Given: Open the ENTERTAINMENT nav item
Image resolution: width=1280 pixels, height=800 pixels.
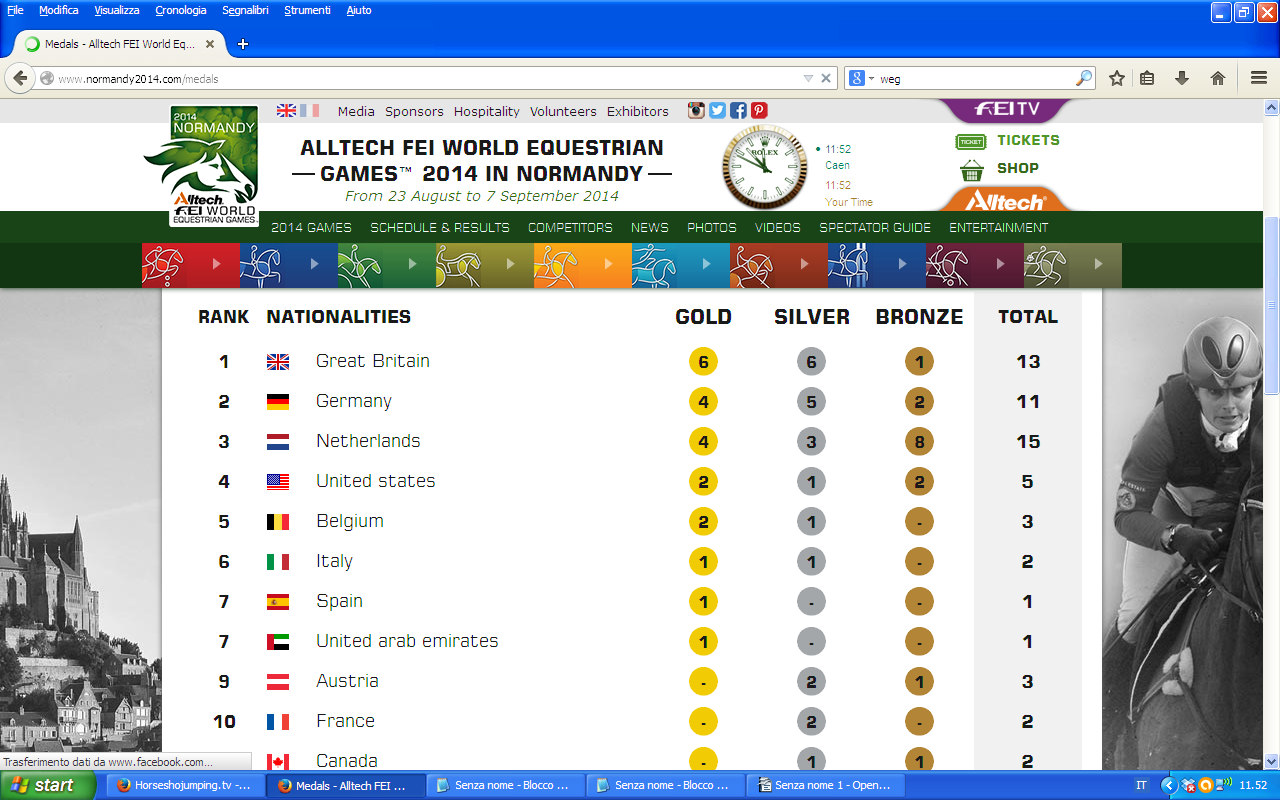Looking at the screenshot, I should (x=999, y=228).
